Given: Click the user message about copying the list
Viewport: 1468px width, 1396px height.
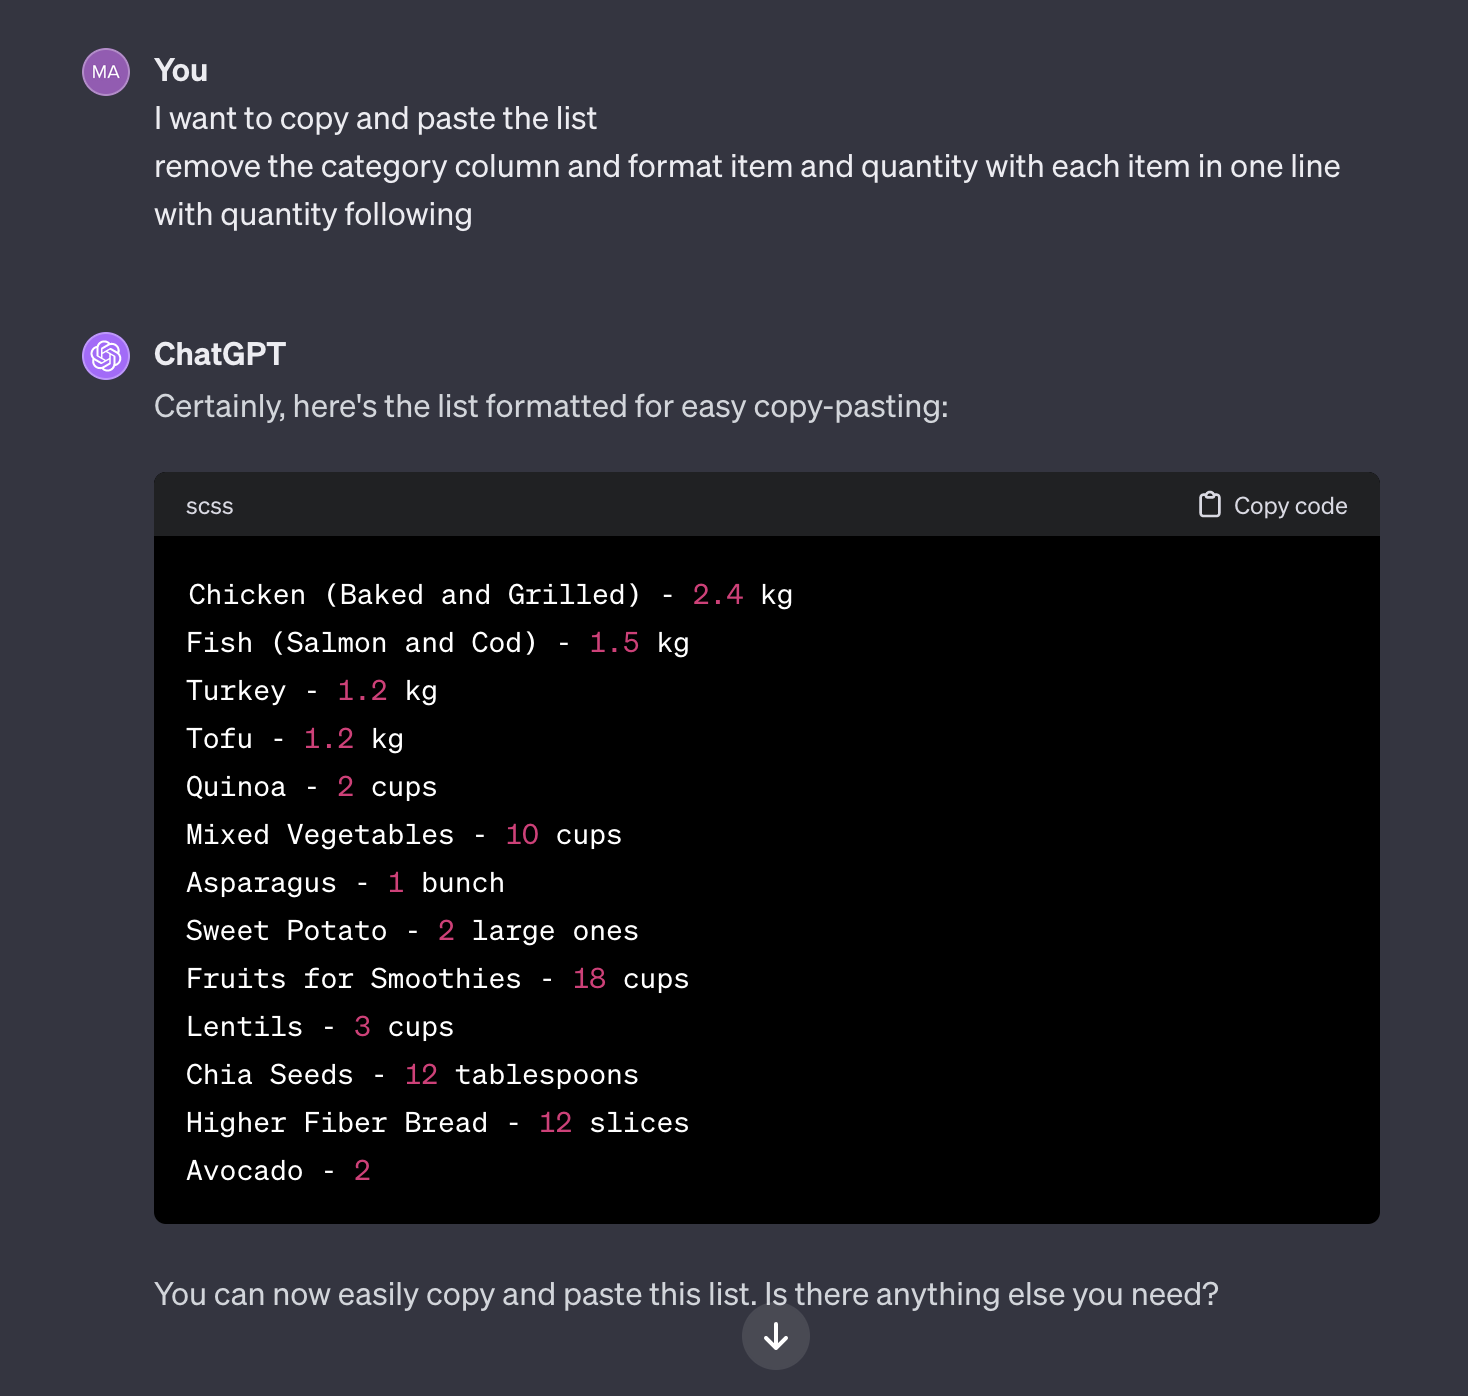Looking at the screenshot, I should pyautogui.click(x=746, y=166).
